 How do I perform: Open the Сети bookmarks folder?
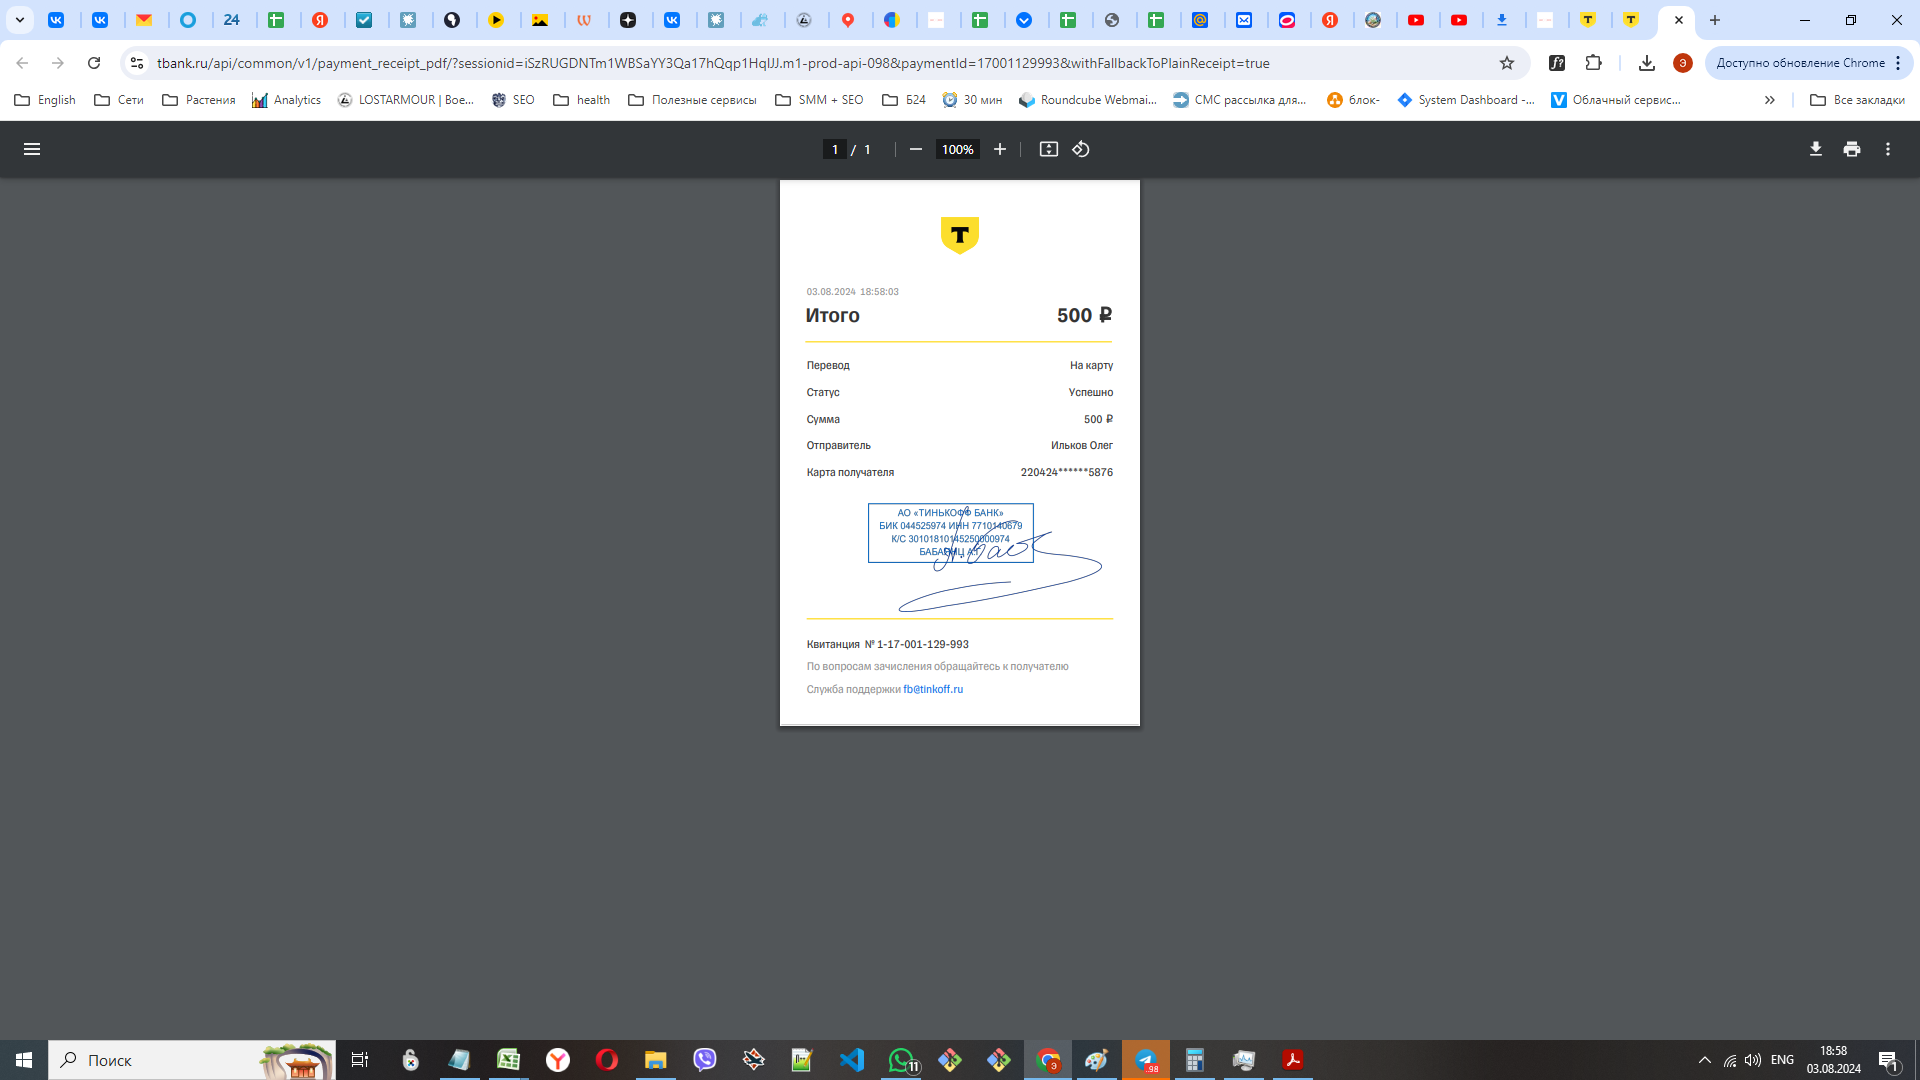point(119,100)
